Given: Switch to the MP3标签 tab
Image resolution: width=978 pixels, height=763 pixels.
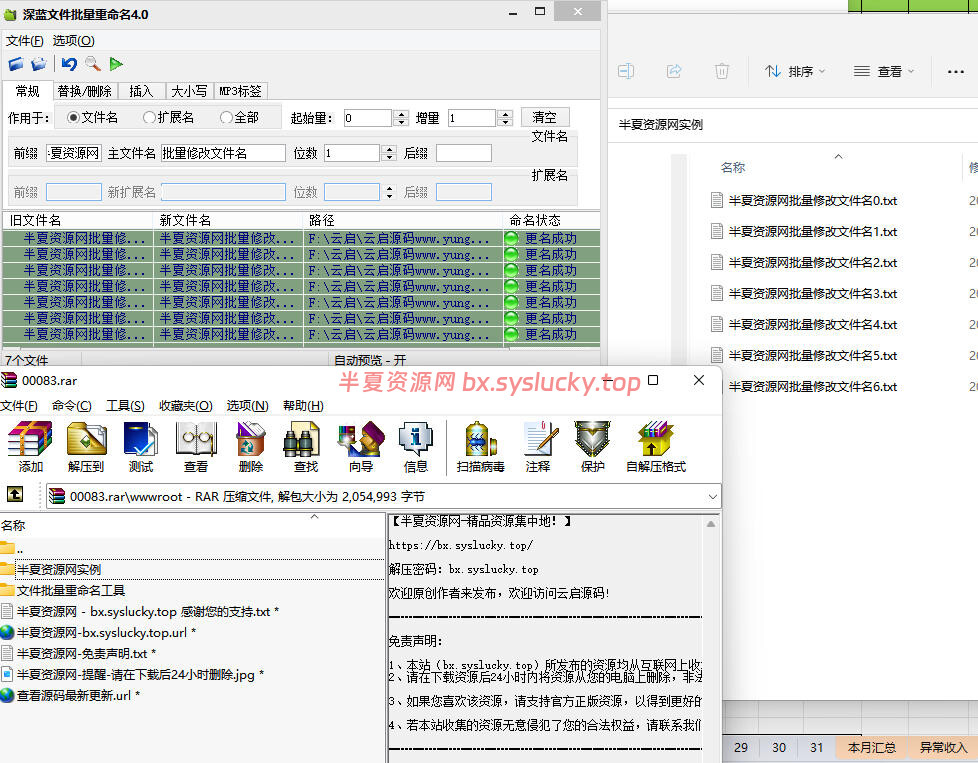Looking at the screenshot, I should point(241,91).
